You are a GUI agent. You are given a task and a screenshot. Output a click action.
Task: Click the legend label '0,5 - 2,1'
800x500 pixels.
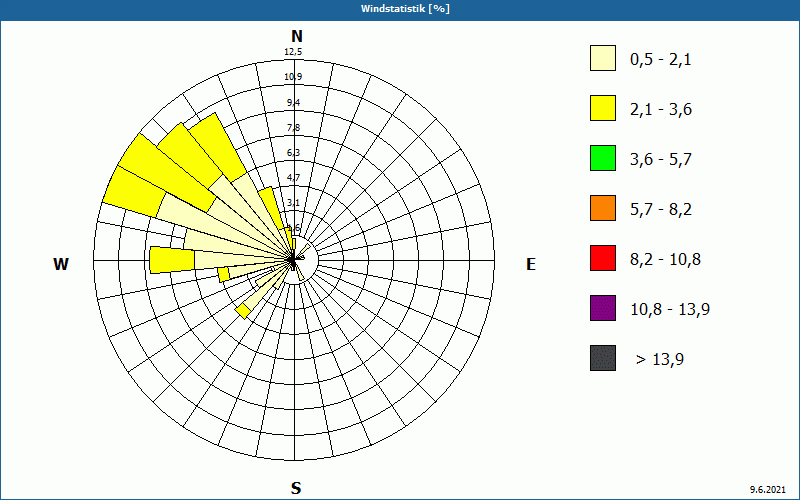[661, 60]
